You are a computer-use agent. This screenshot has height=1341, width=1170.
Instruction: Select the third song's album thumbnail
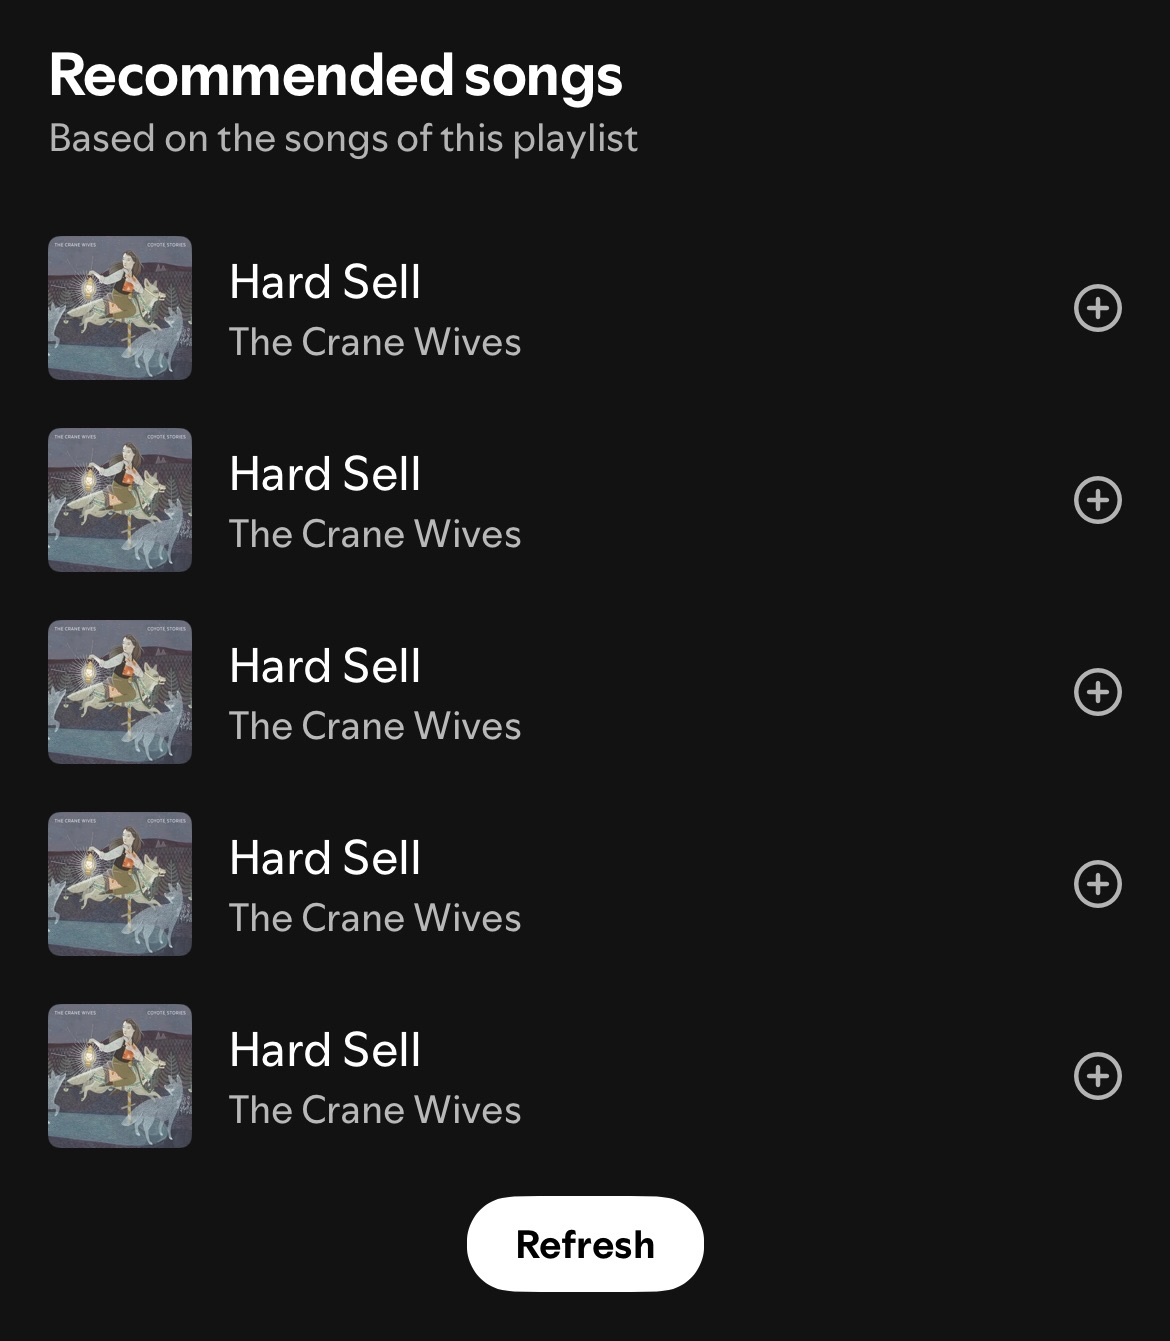(x=120, y=692)
